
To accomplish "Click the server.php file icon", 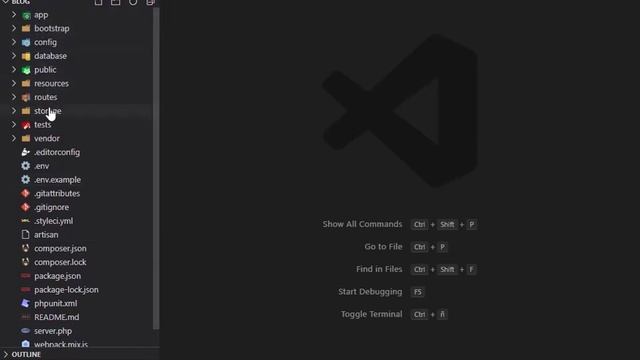I will click(25, 331).
